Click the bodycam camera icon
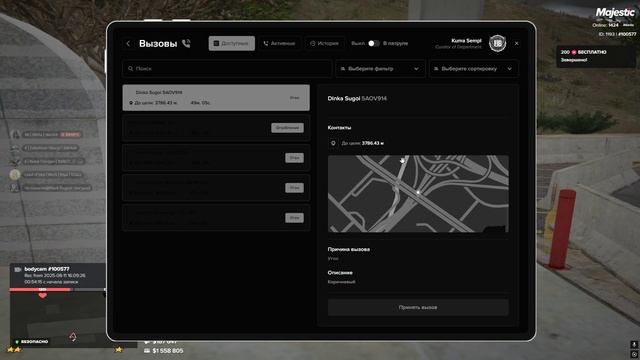The image size is (640, 360). (18, 269)
